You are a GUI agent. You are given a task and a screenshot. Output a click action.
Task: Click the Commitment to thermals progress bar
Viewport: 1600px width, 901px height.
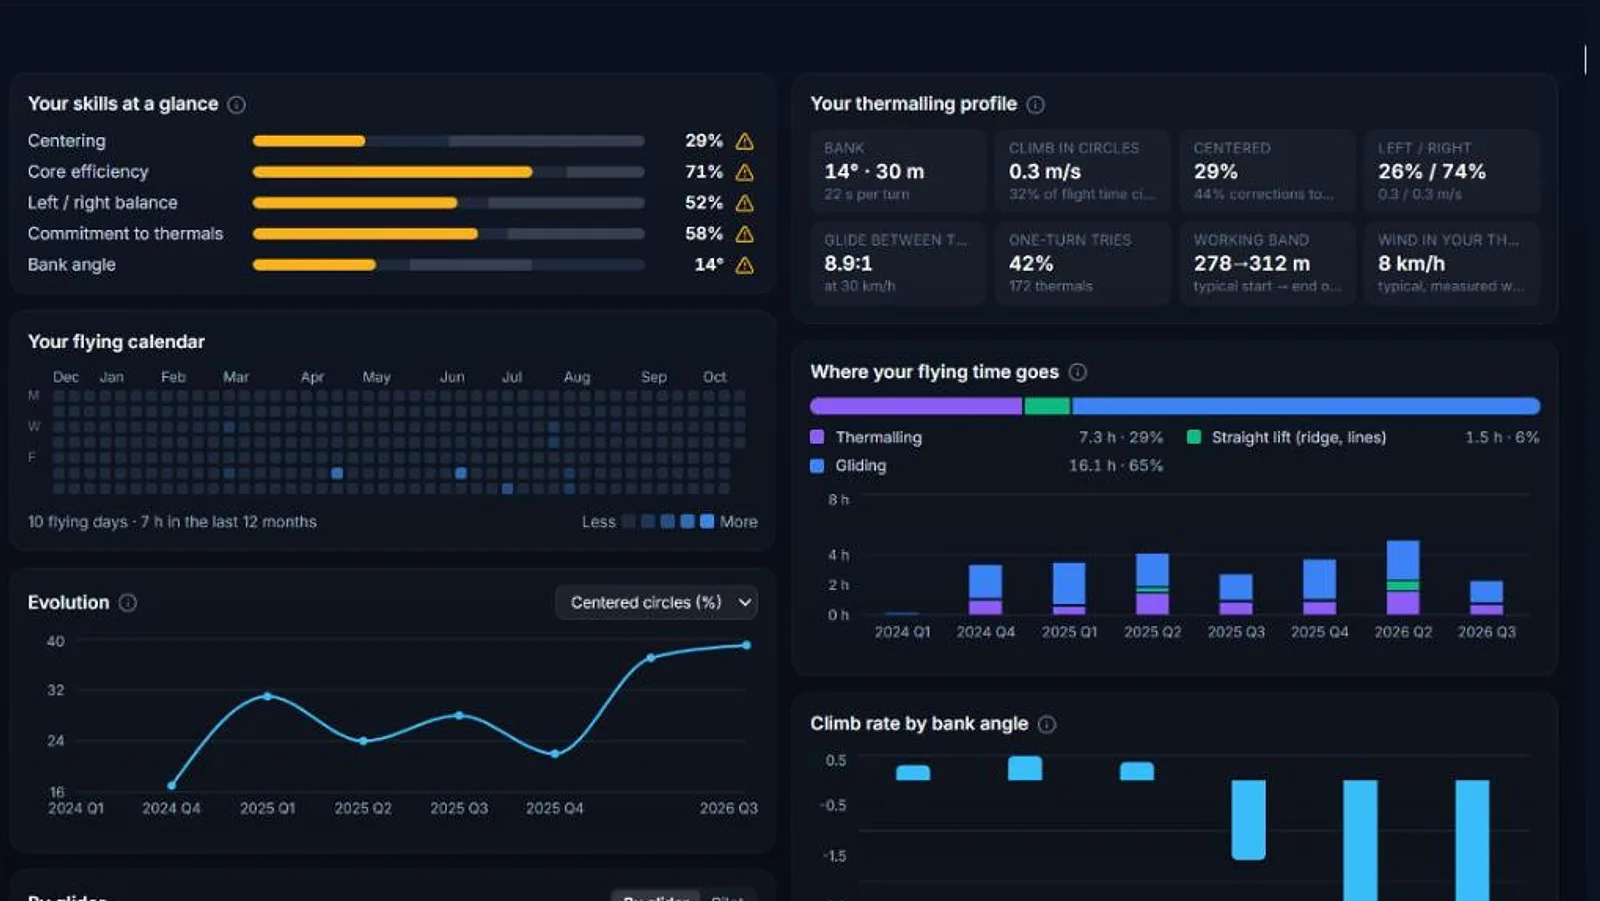coord(448,234)
